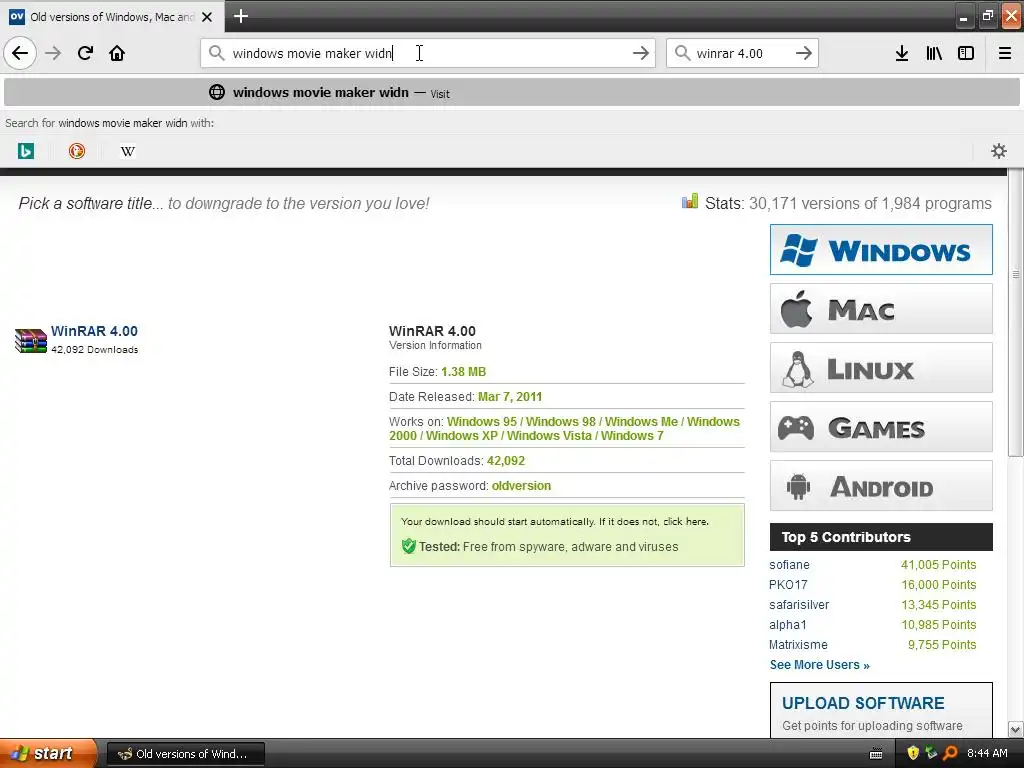Click the Top 5 Contributors header

point(881,537)
